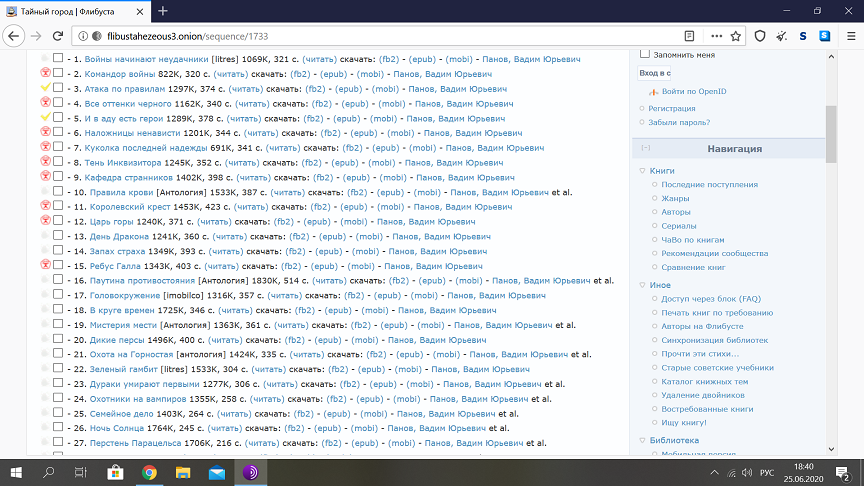The width and height of the screenshot is (864, 486).
Task: Open Chrome from the taskbar
Action: [149, 472]
